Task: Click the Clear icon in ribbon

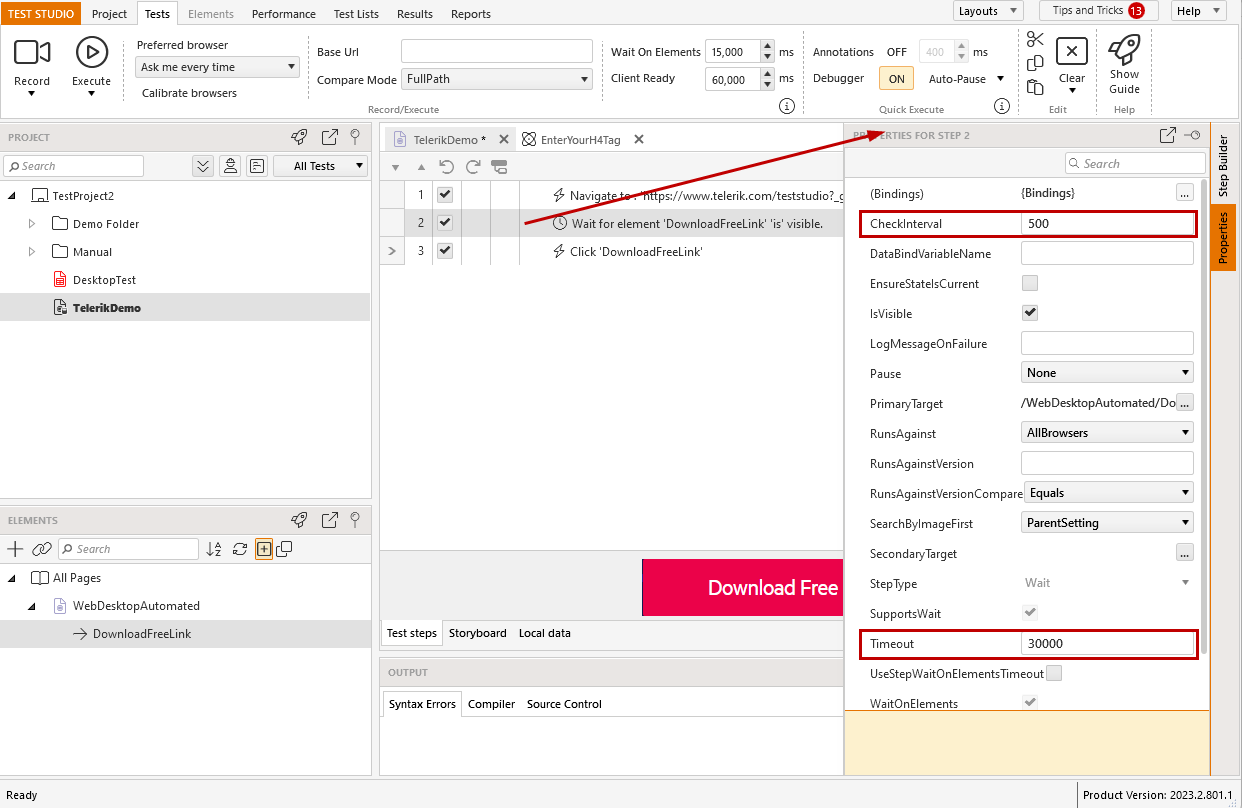Action: coord(1072,52)
